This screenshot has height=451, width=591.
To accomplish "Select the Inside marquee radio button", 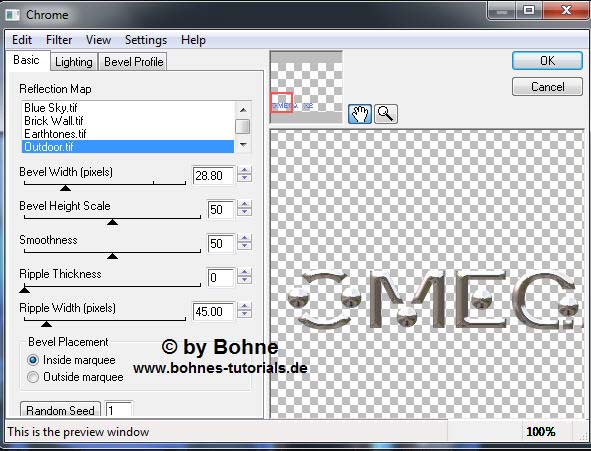I will 33,360.
